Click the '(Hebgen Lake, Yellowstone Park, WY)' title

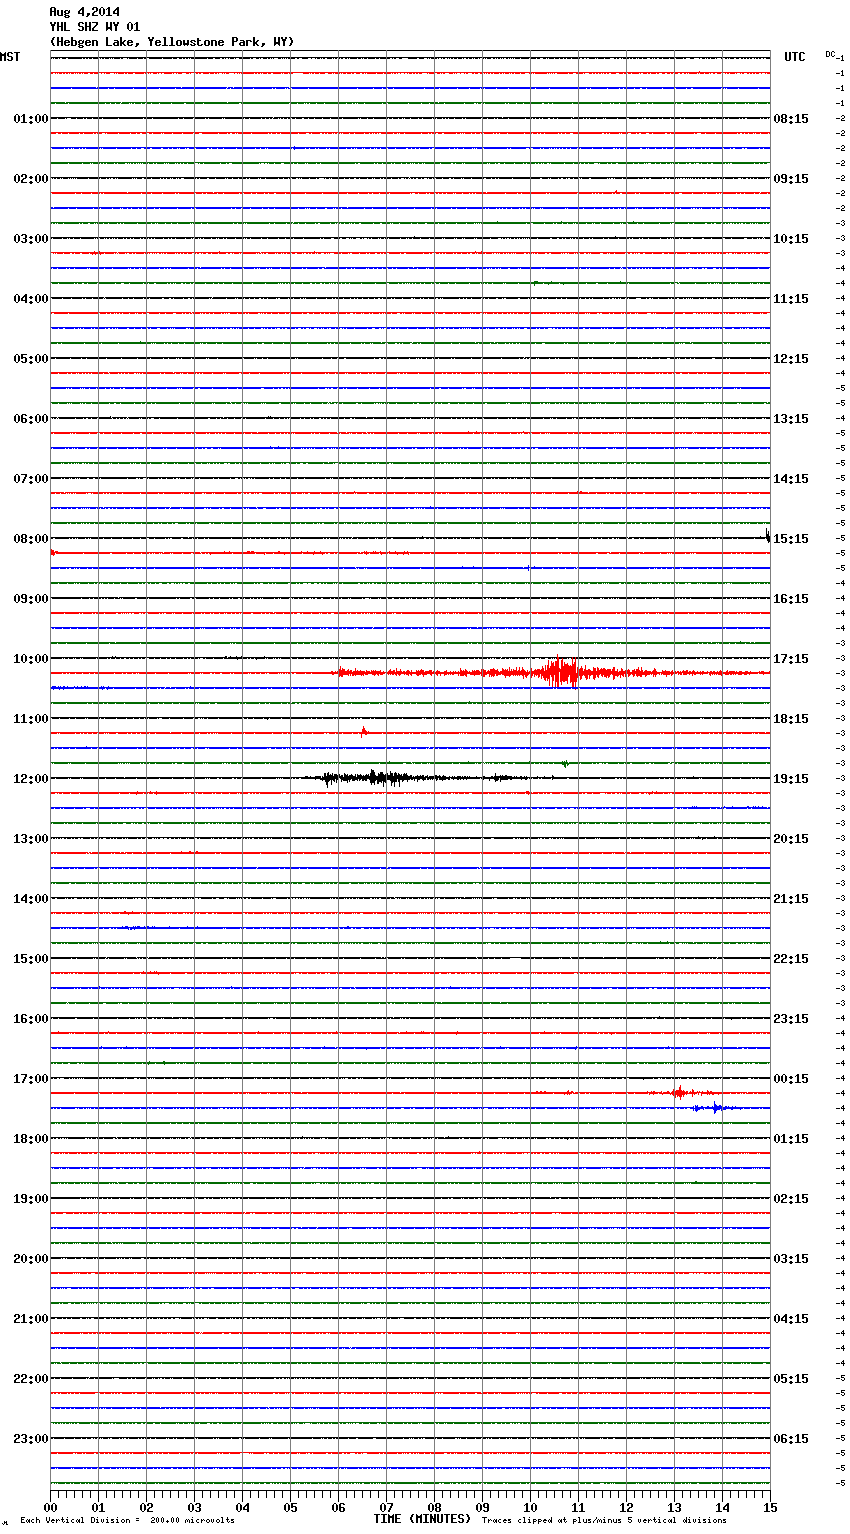[172, 42]
